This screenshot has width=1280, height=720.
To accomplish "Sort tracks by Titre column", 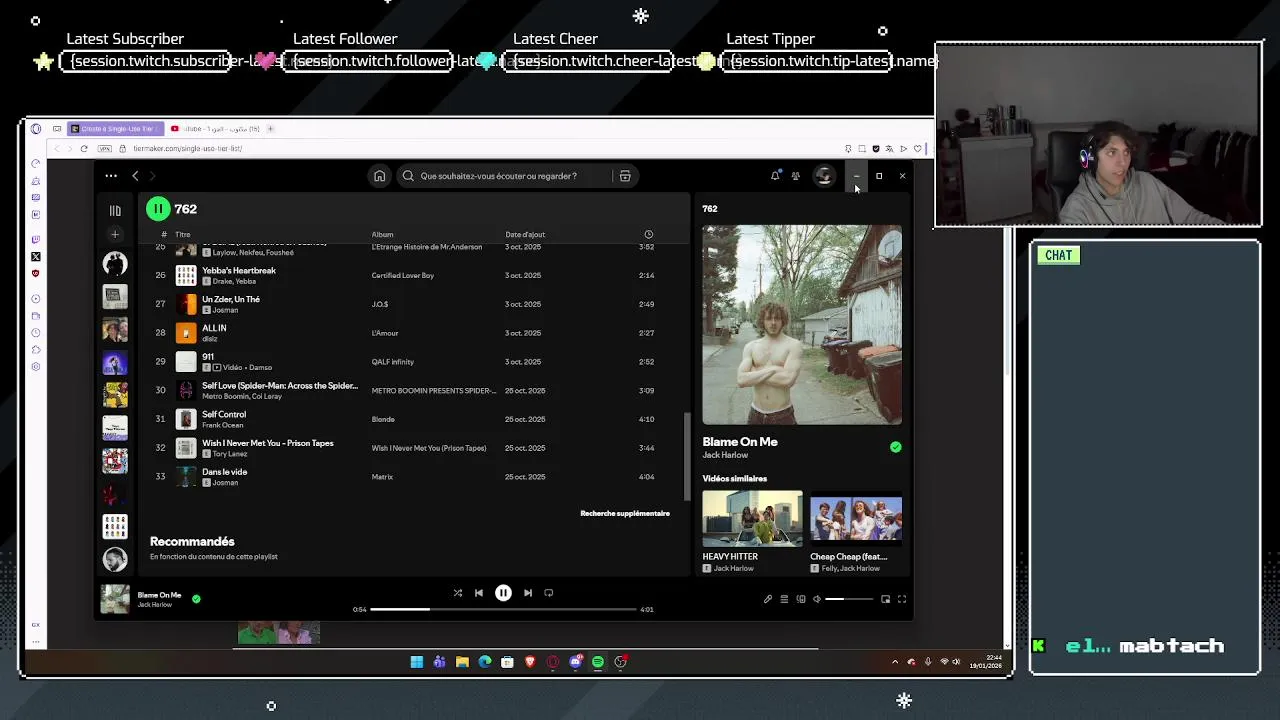I will click(183, 235).
